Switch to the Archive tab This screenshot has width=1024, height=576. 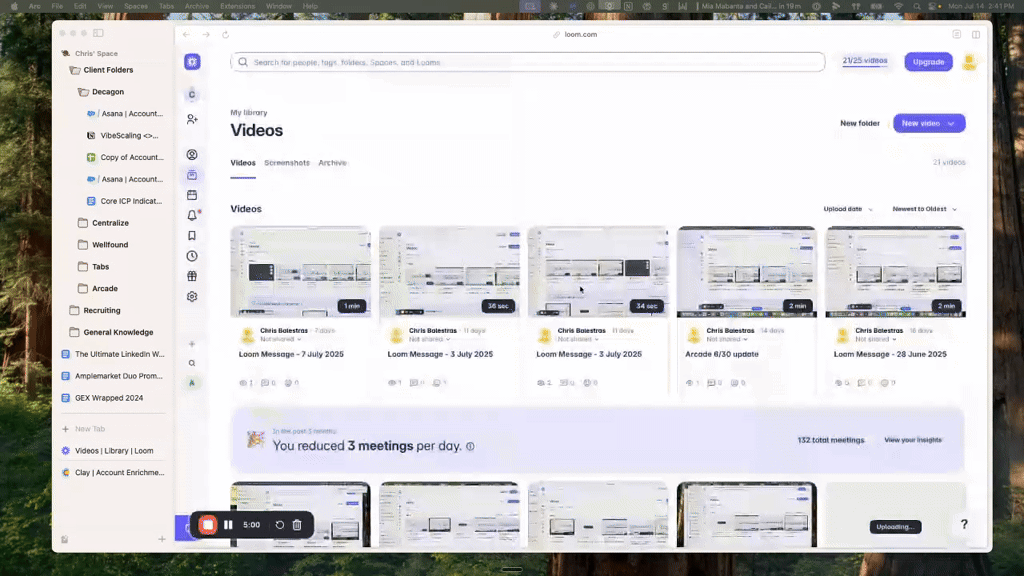[x=333, y=163]
